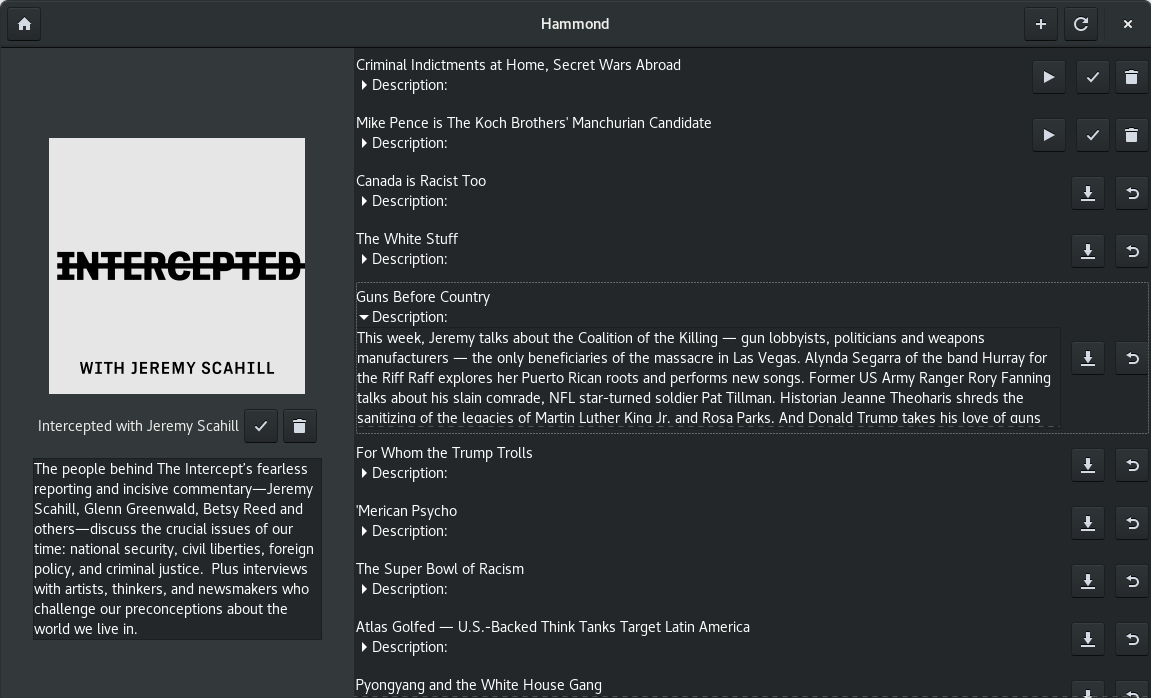Mark all Intercepted episodes as played
Viewport: 1151px width, 698px height.
pos(260,426)
